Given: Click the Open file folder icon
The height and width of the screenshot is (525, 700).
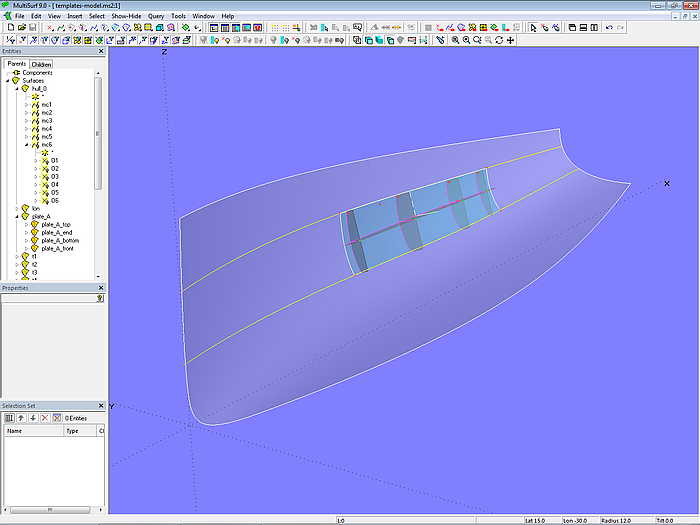Looking at the screenshot, I should pos(20,28).
